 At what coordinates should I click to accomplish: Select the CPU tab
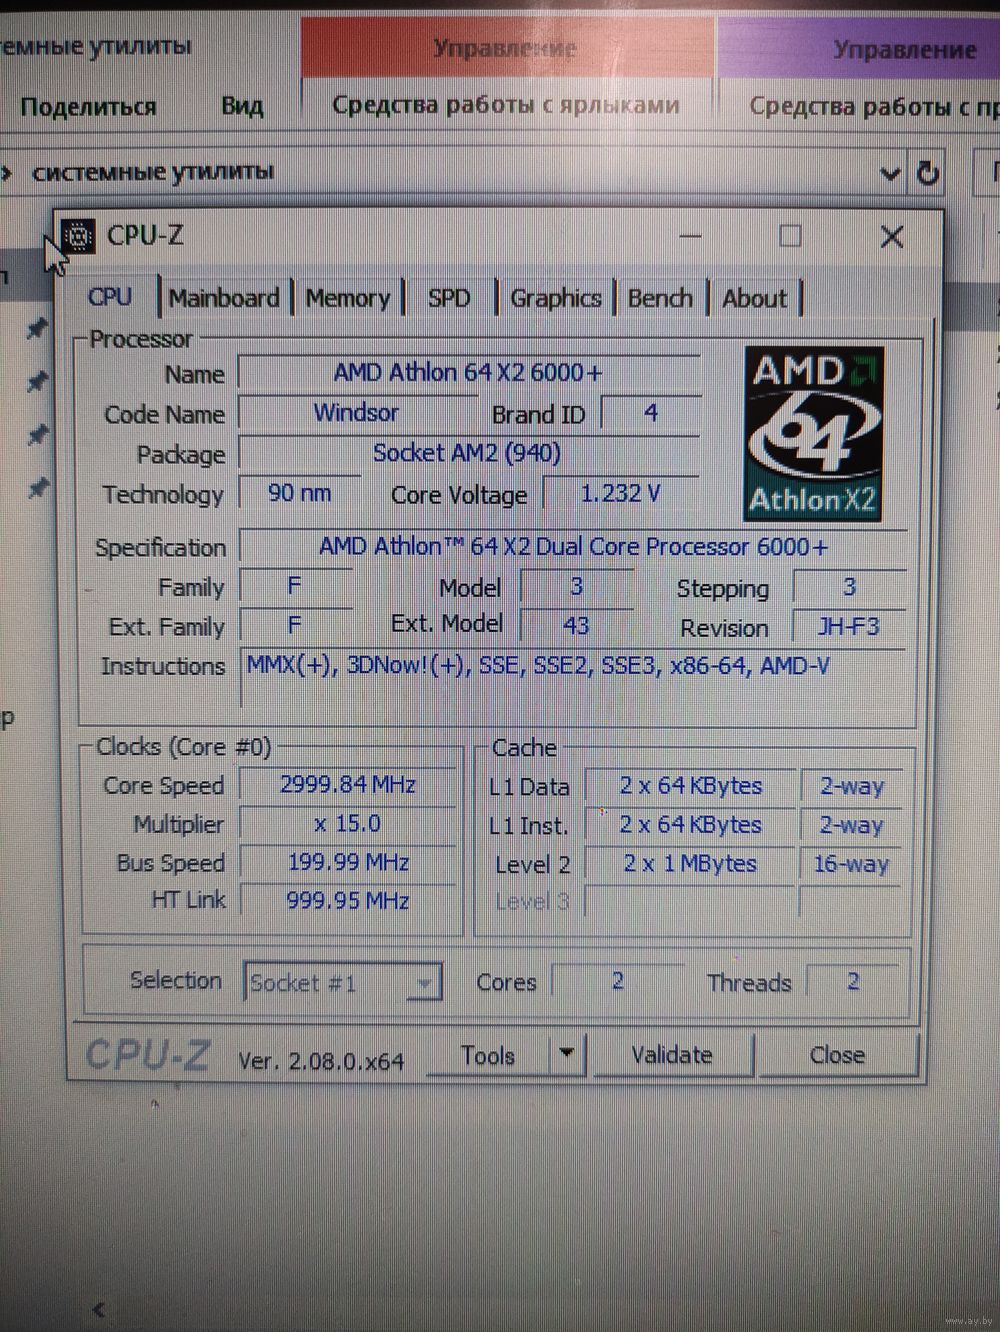pos(110,297)
